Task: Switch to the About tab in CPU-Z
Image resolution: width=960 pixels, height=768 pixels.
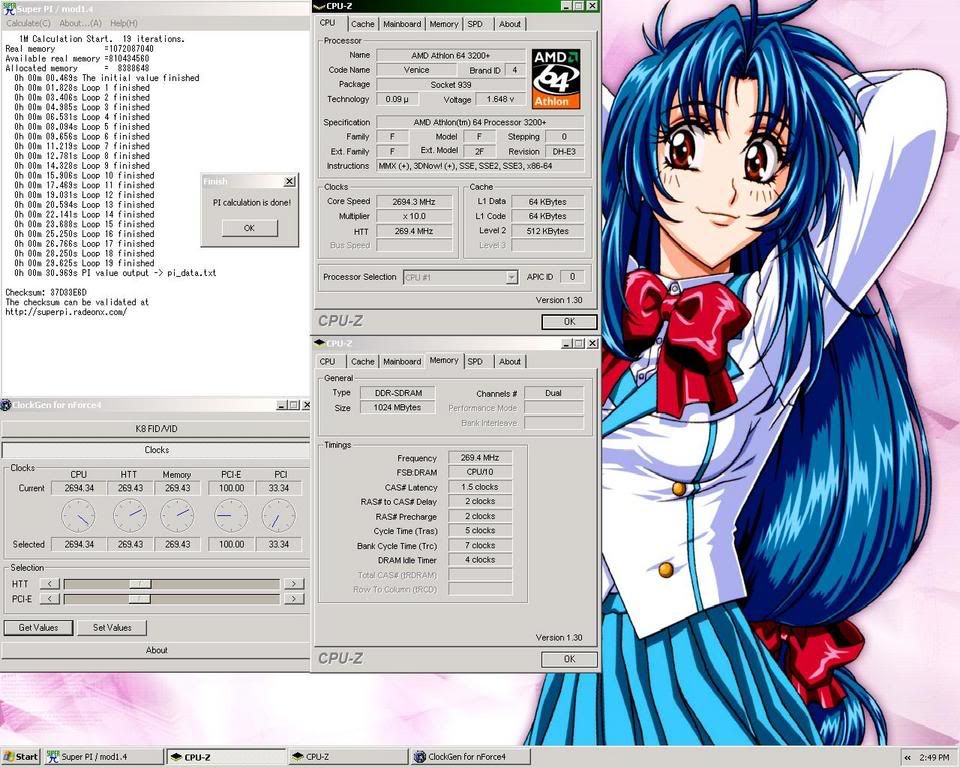Action: [x=509, y=24]
